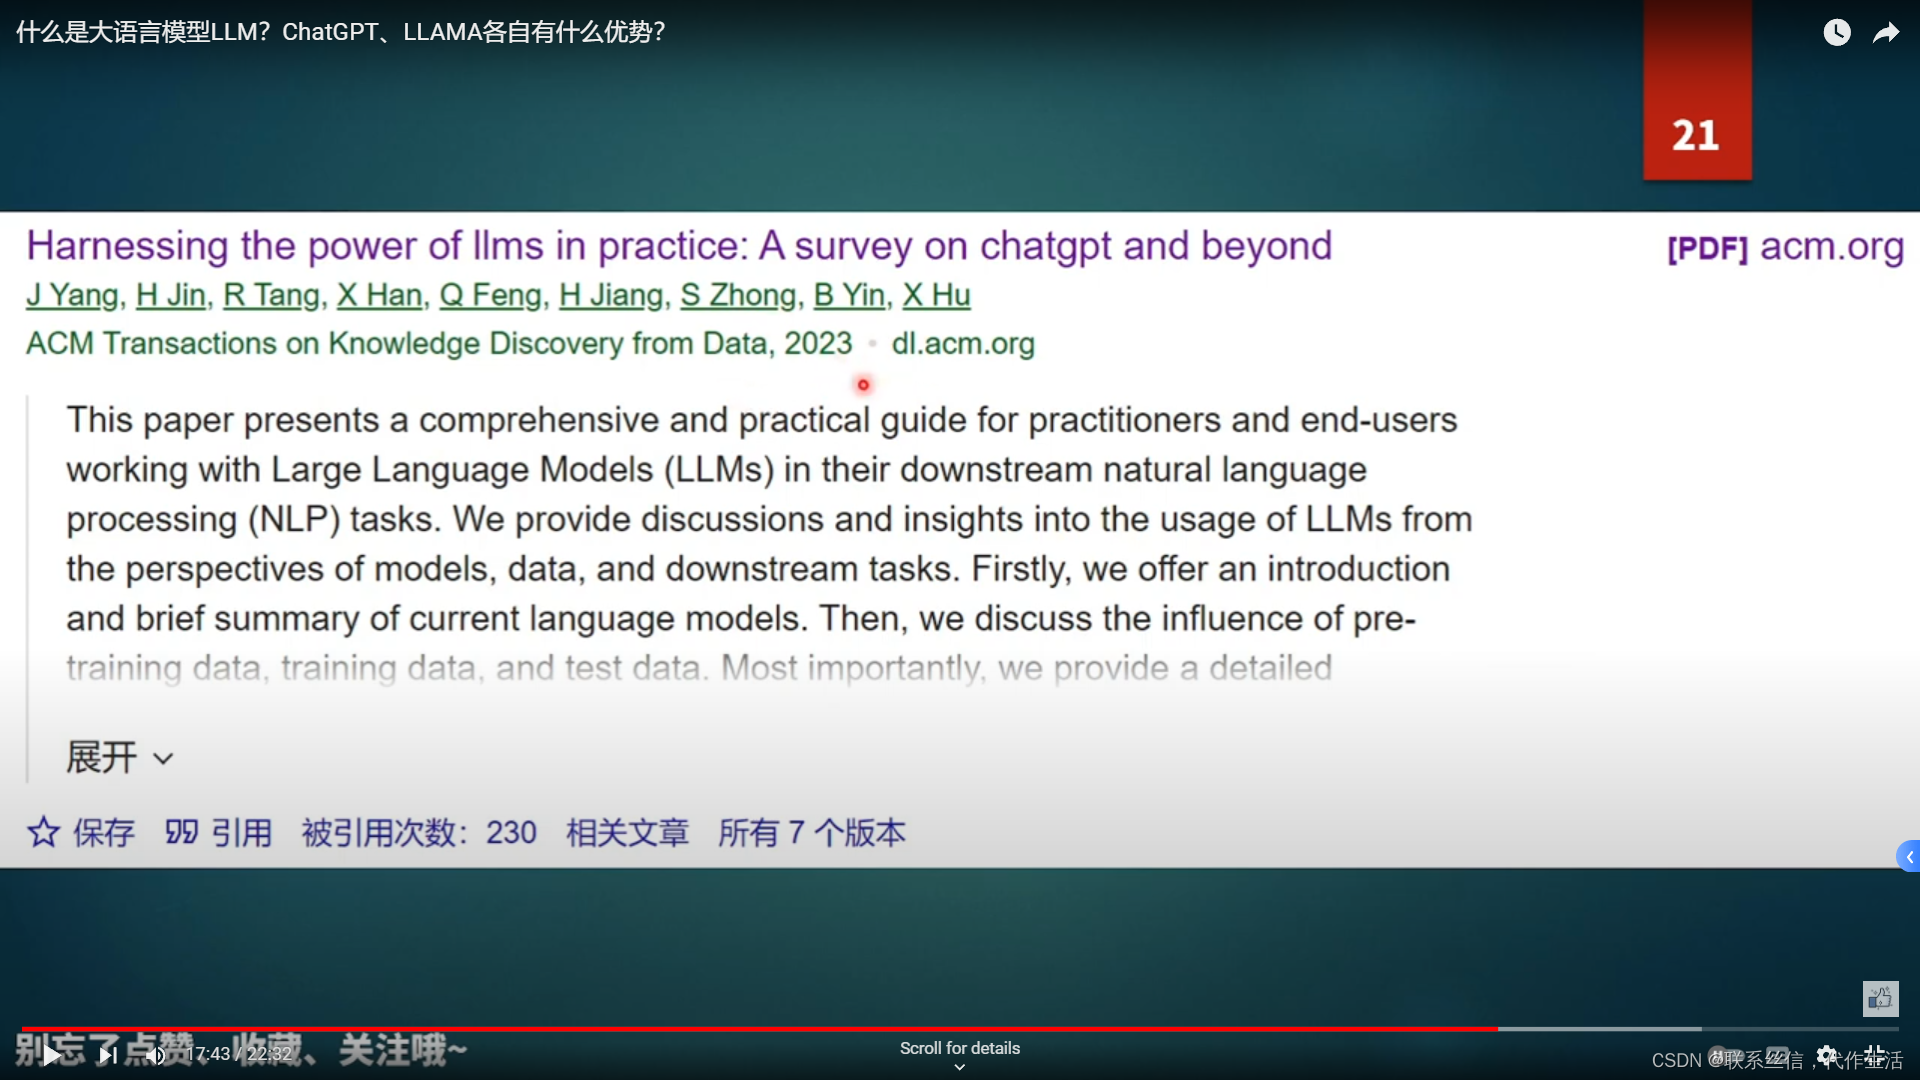The image size is (1920, 1080).
Task: Open author X Hu's profile
Action: point(936,295)
